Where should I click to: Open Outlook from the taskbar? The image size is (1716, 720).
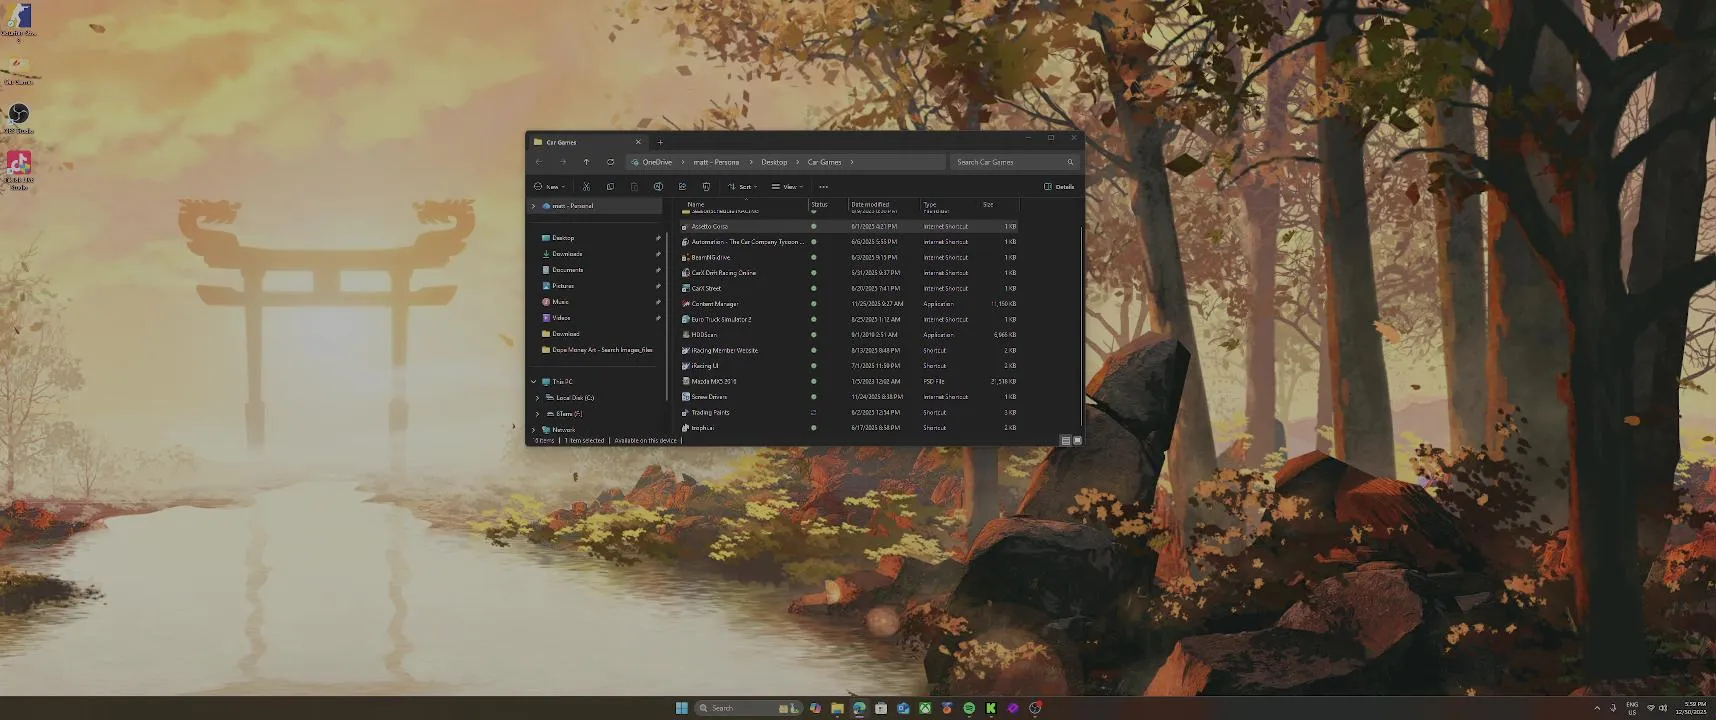903,708
